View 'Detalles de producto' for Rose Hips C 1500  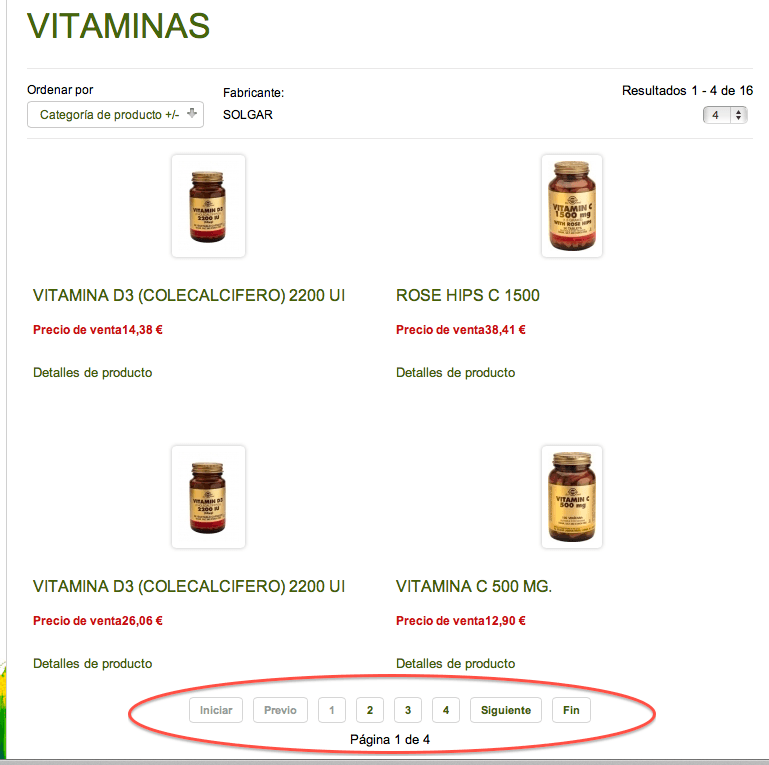click(x=456, y=373)
